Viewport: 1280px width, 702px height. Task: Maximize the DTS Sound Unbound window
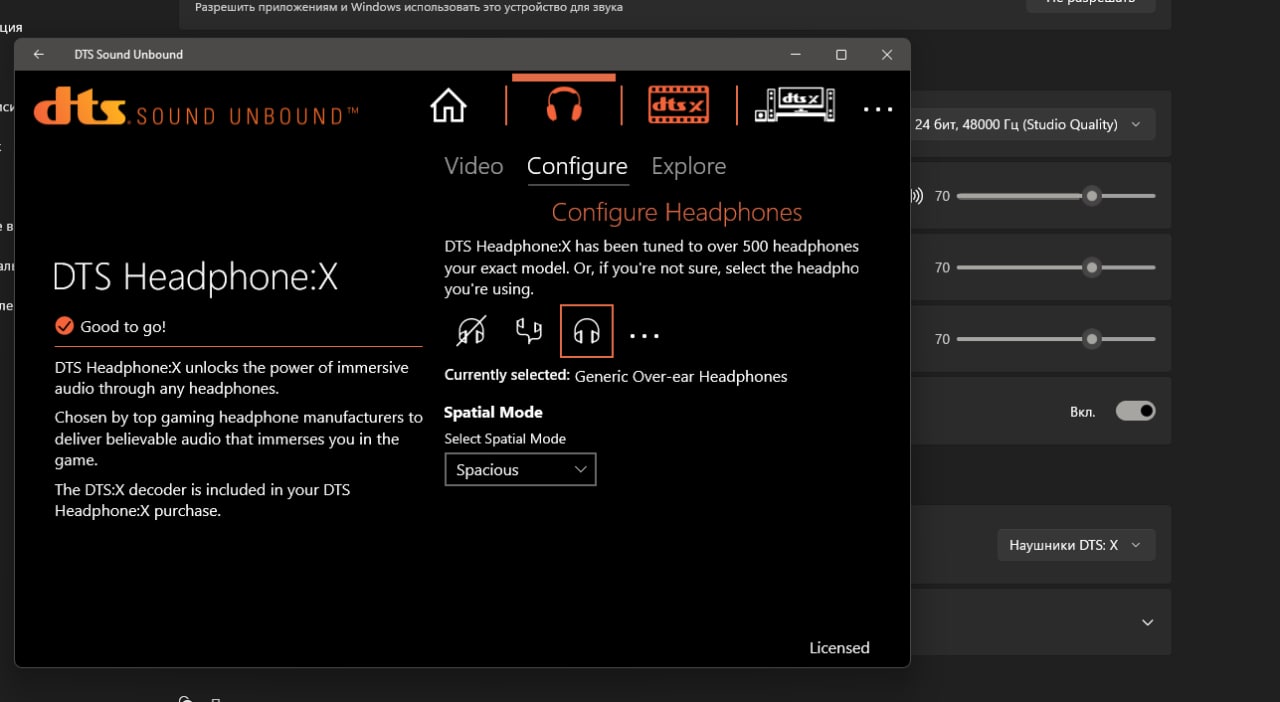pos(841,54)
